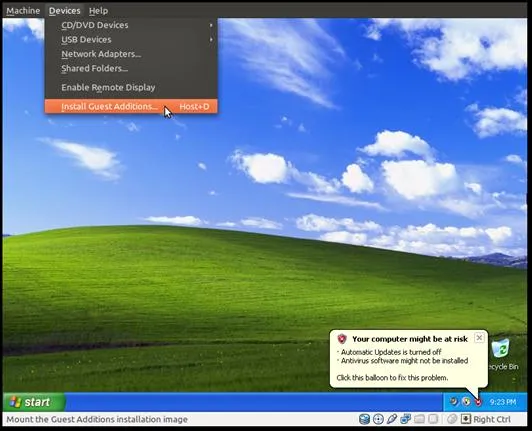Click the red shield icon in the balloon
532x431 pixels.
click(x=342, y=339)
